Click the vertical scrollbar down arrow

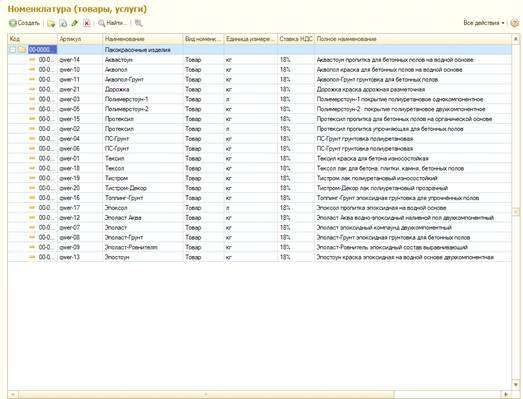pyautogui.click(x=516, y=384)
